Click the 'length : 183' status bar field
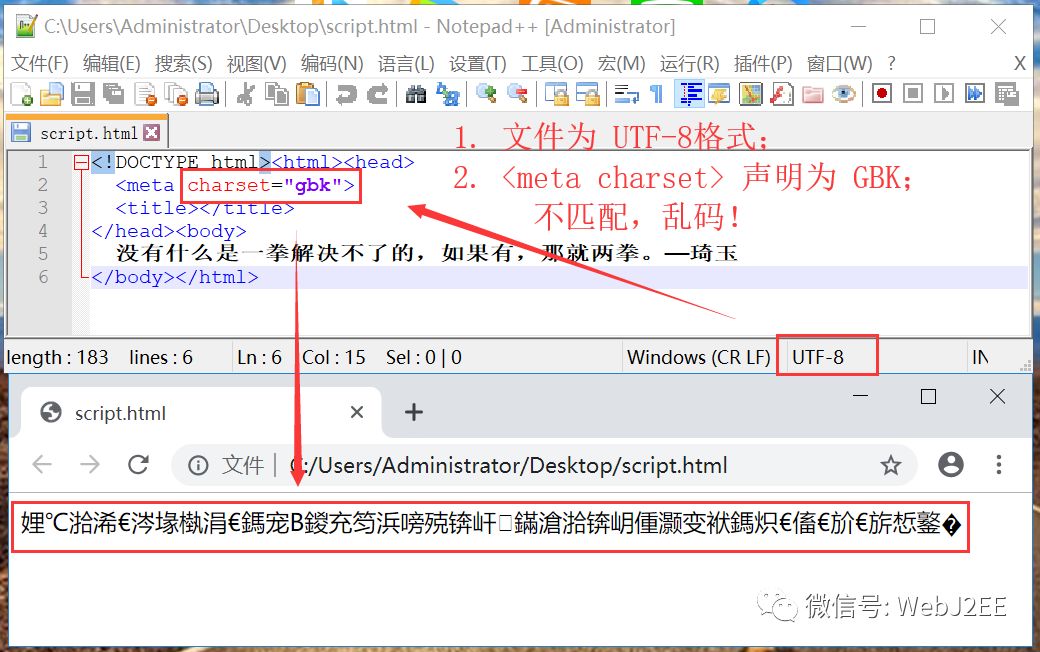 coord(57,358)
